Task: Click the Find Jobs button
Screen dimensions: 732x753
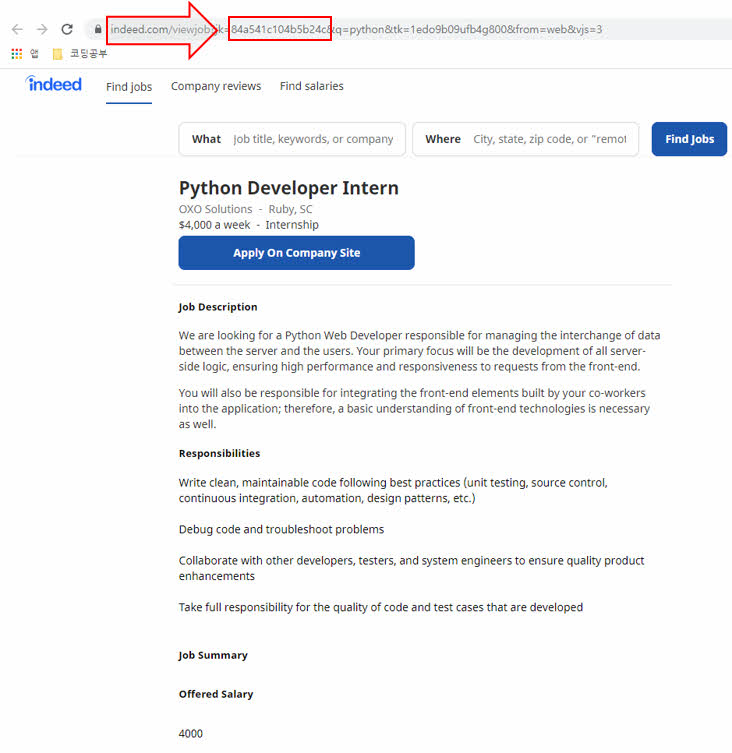Action: [x=689, y=139]
